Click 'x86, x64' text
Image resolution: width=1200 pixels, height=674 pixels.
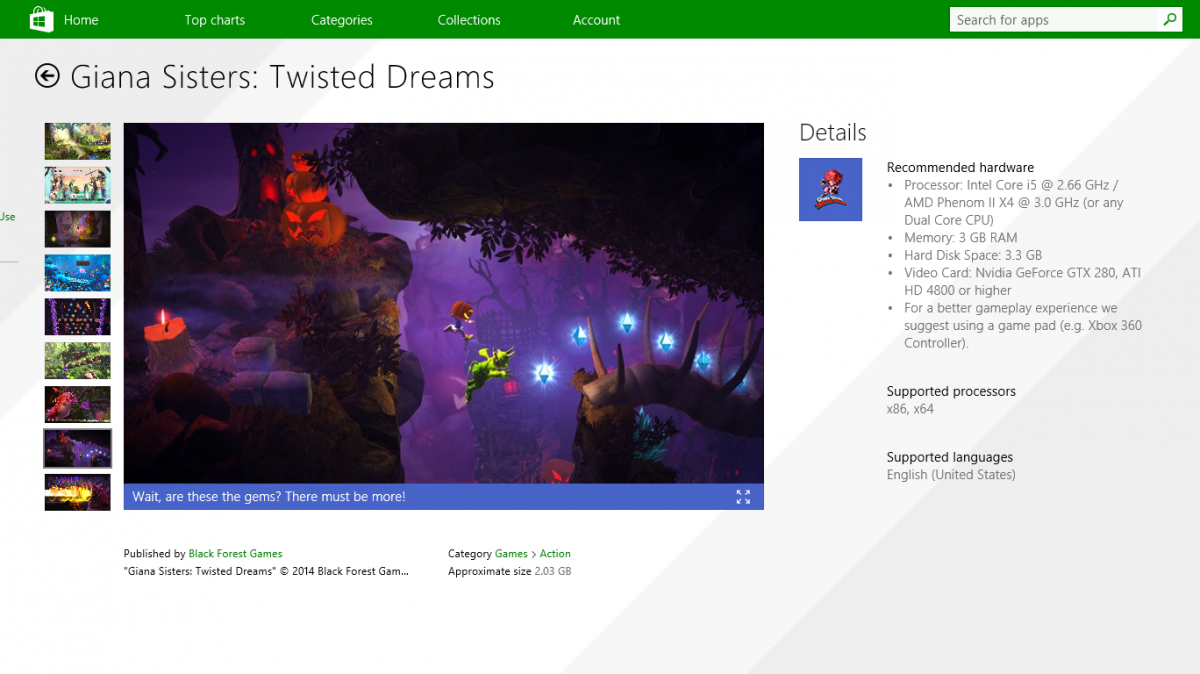click(910, 409)
